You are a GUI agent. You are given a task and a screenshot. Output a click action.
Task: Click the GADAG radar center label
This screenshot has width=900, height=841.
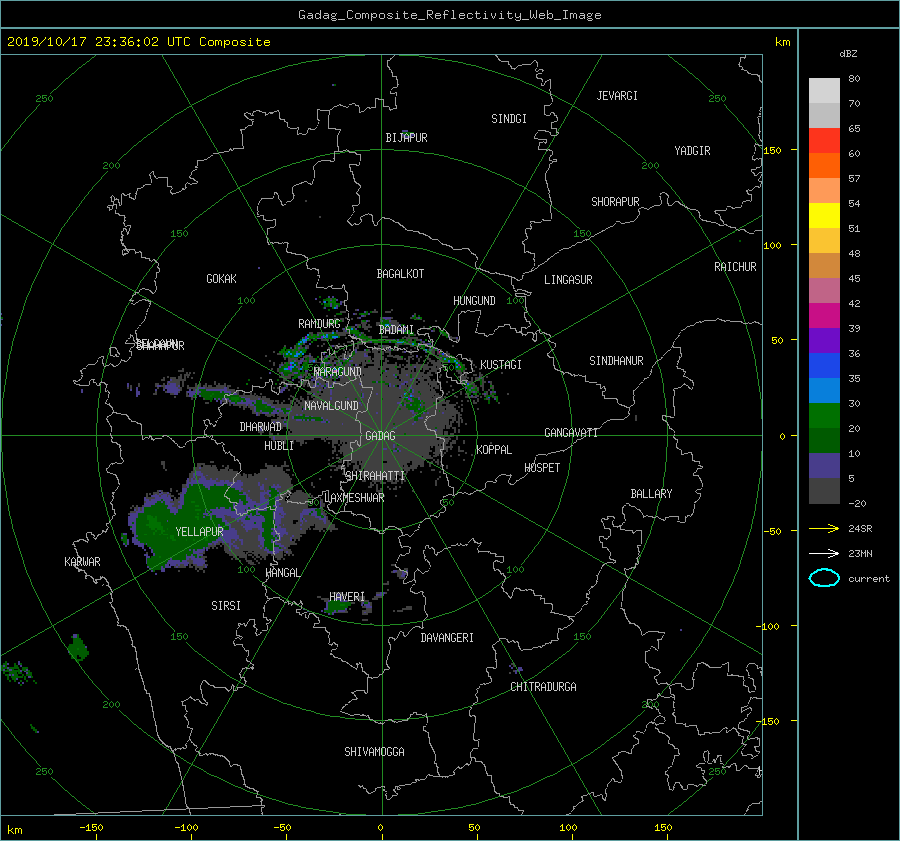[x=381, y=436]
